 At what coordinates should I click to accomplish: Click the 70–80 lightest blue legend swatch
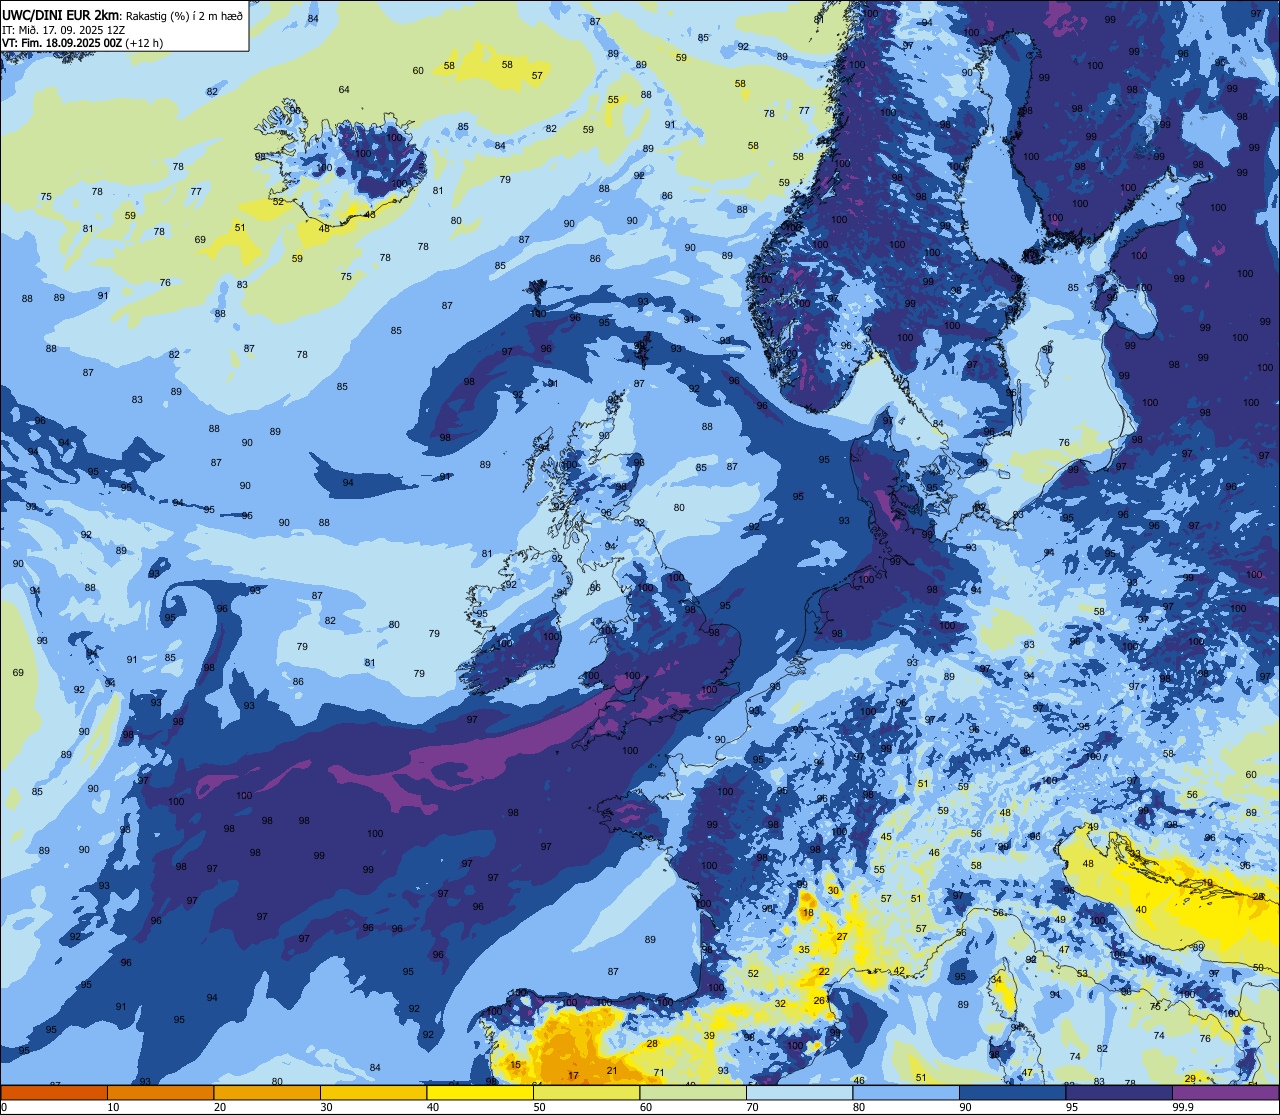click(799, 1092)
